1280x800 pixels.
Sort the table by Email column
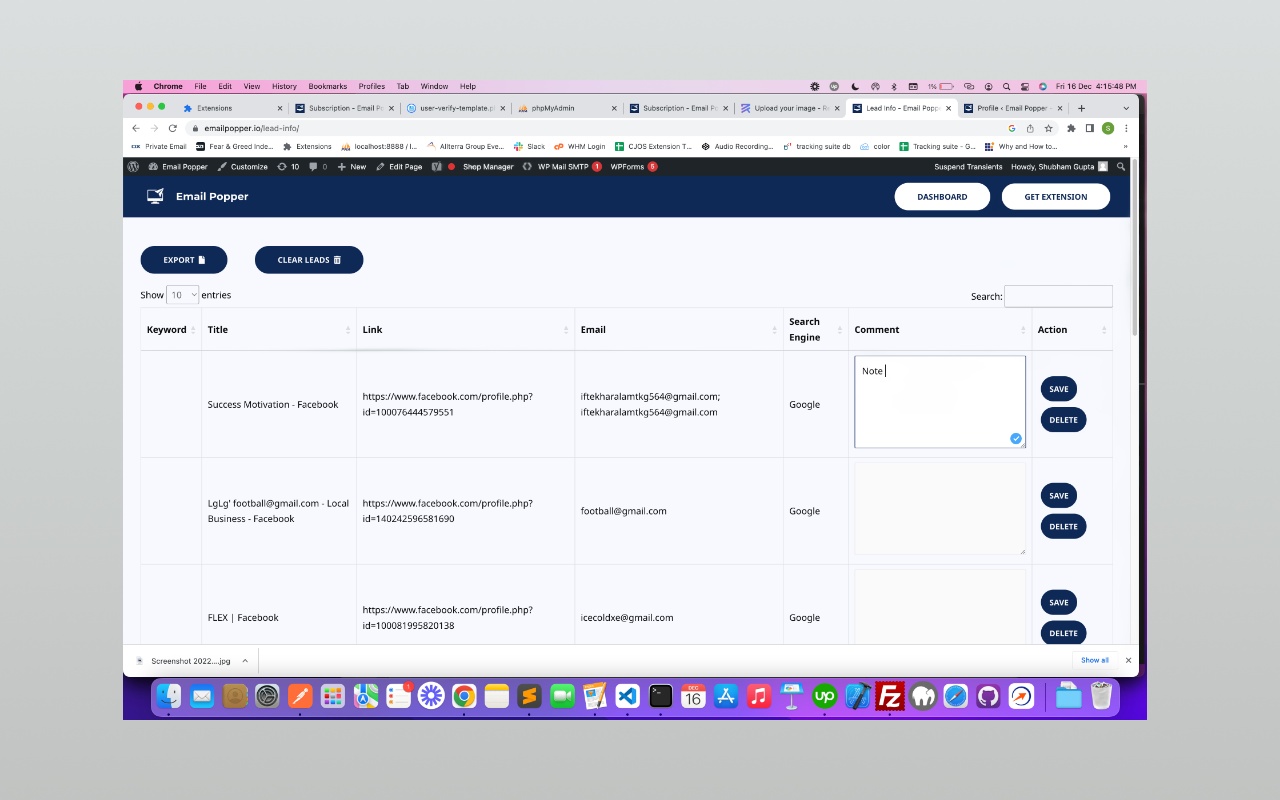tap(678, 330)
